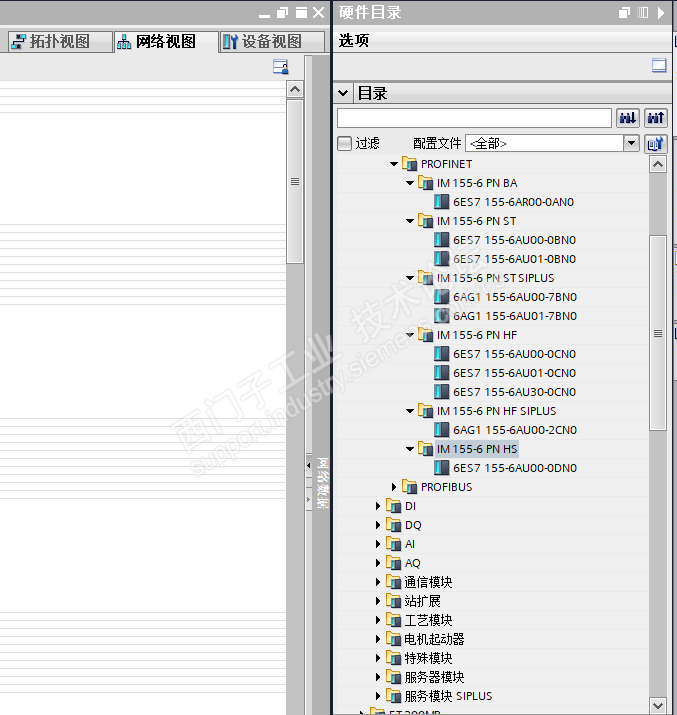Click the 6AG1 155-6AU00-2CN0 module icon
This screenshot has height=715, width=677.
(x=441, y=430)
